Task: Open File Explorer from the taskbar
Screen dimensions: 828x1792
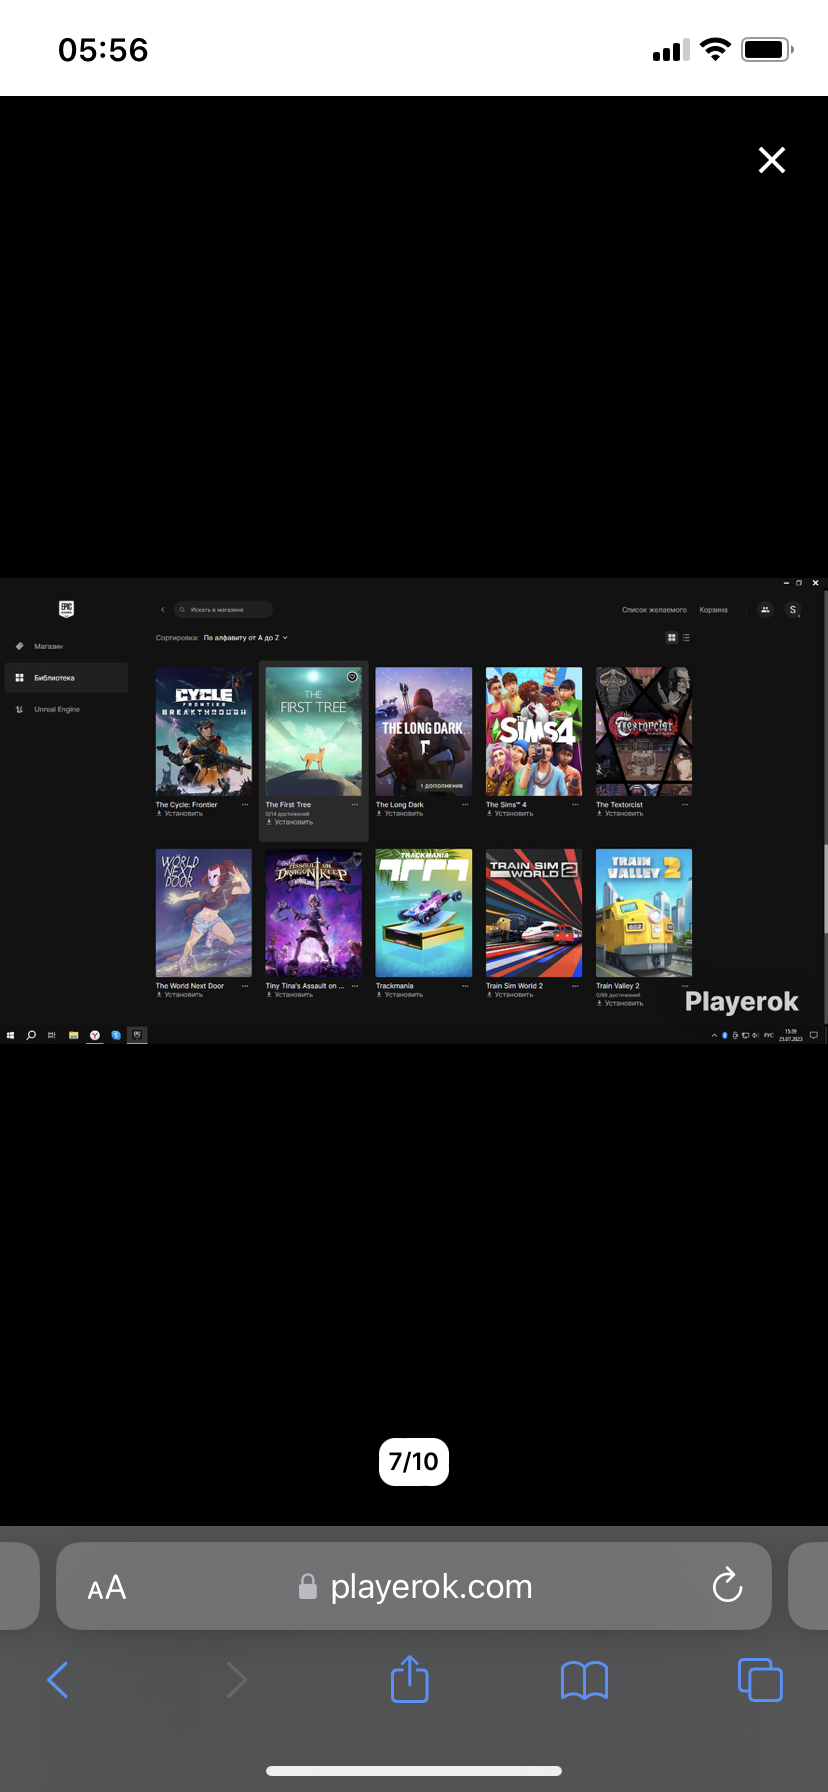Action: (x=73, y=1035)
